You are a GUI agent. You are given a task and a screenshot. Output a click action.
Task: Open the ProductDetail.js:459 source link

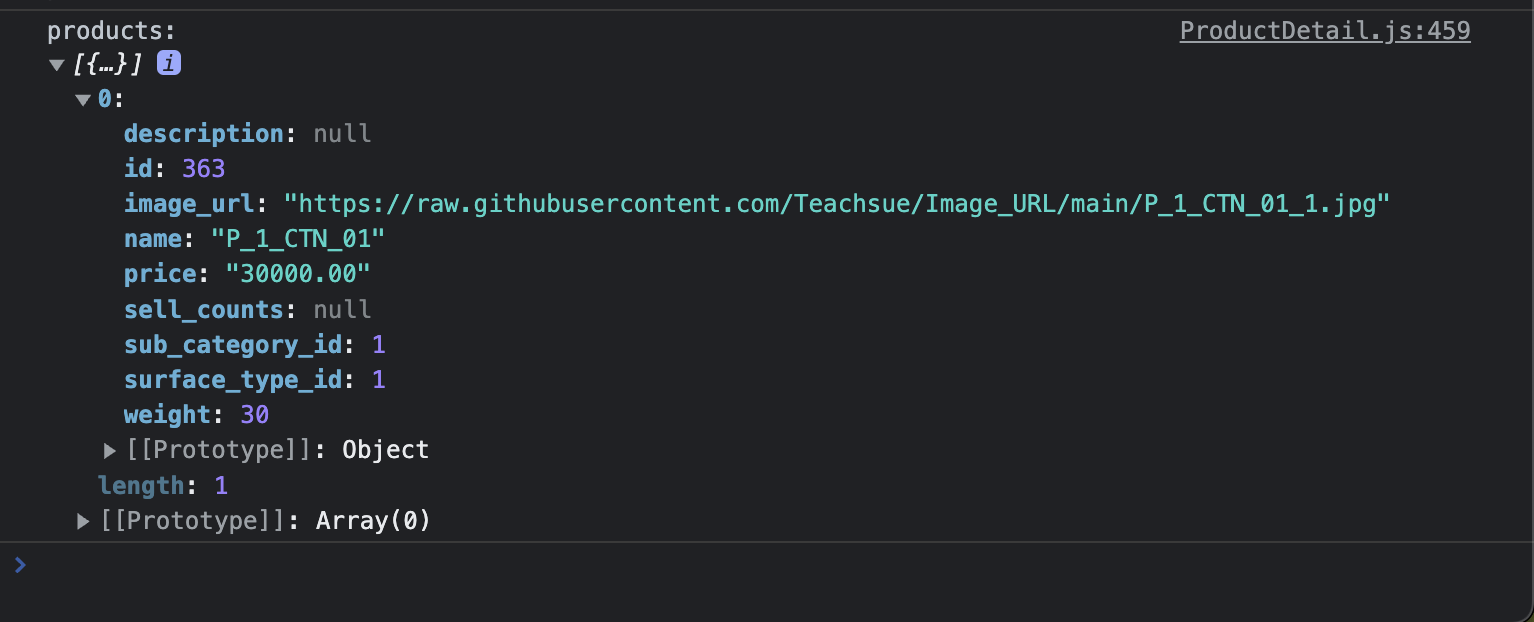[1325, 31]
